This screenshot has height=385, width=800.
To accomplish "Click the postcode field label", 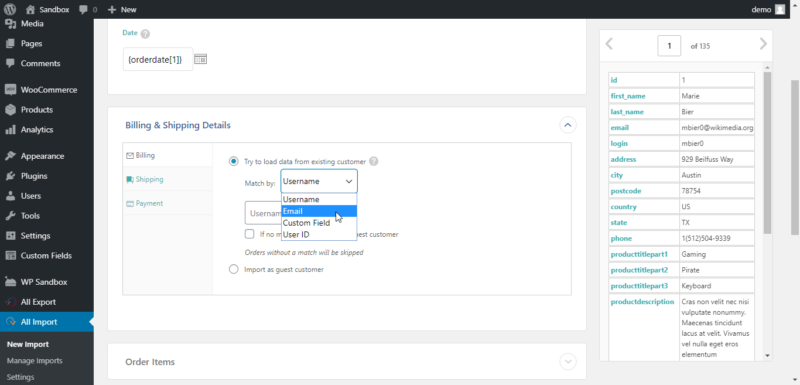I will tap(626, 191).
